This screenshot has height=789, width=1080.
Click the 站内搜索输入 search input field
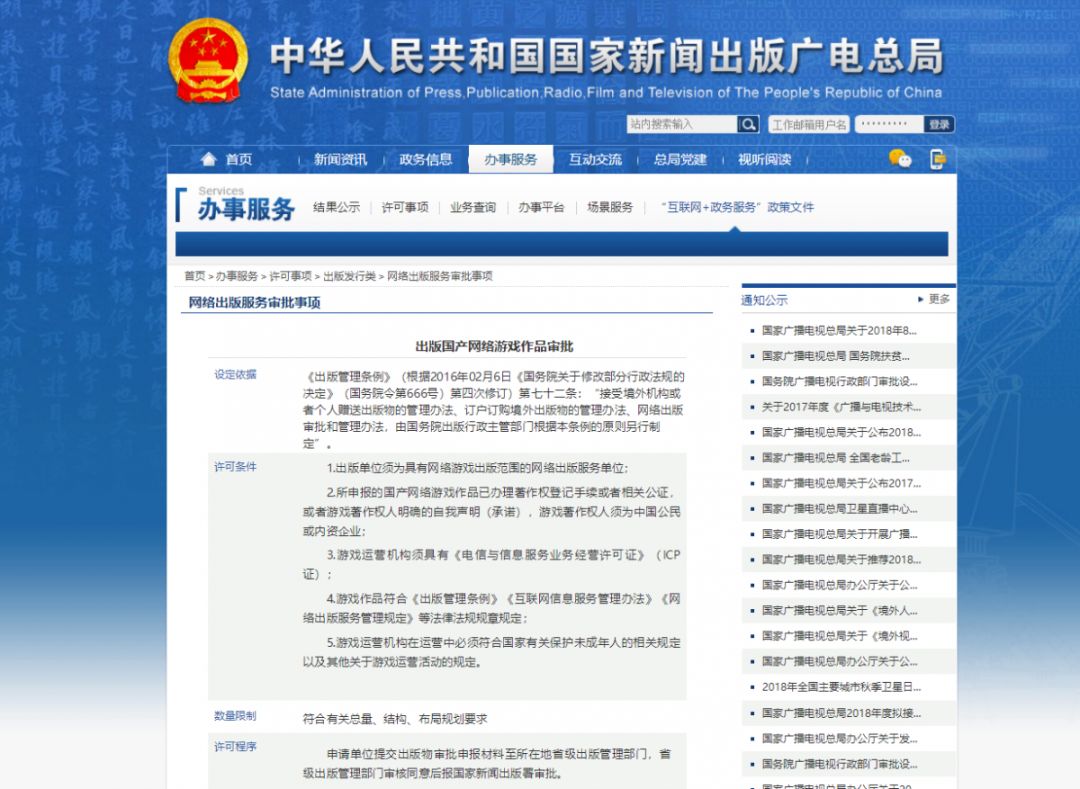(685, 124)
